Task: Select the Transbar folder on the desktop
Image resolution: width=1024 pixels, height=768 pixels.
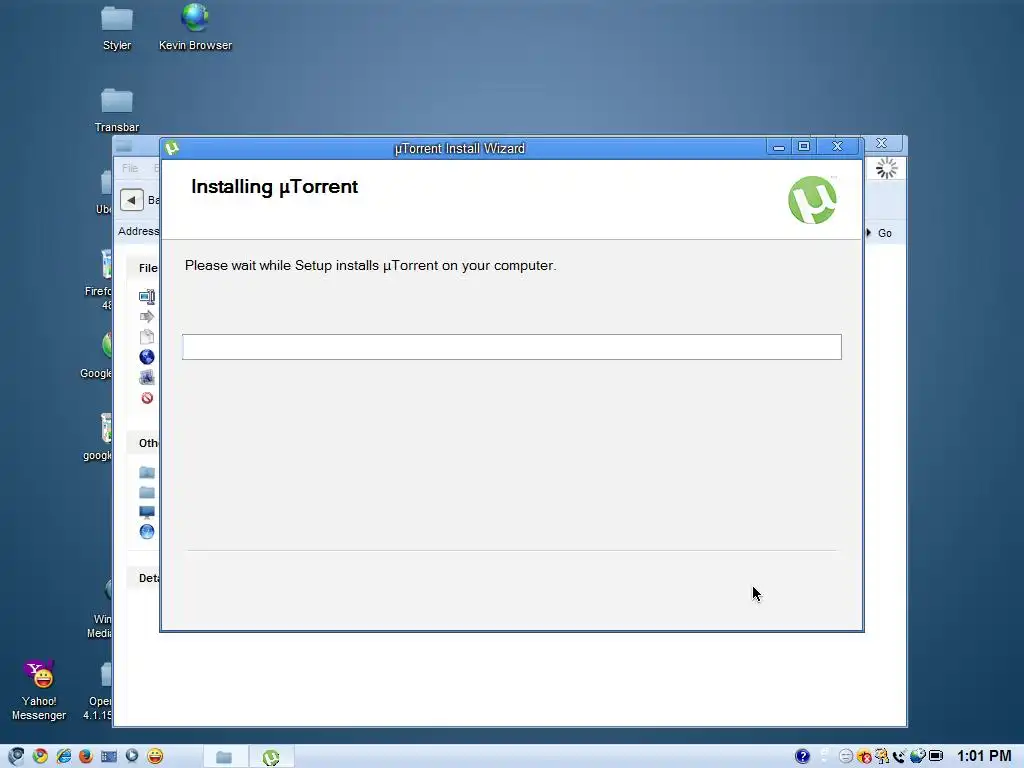Action: click(117, 110)
